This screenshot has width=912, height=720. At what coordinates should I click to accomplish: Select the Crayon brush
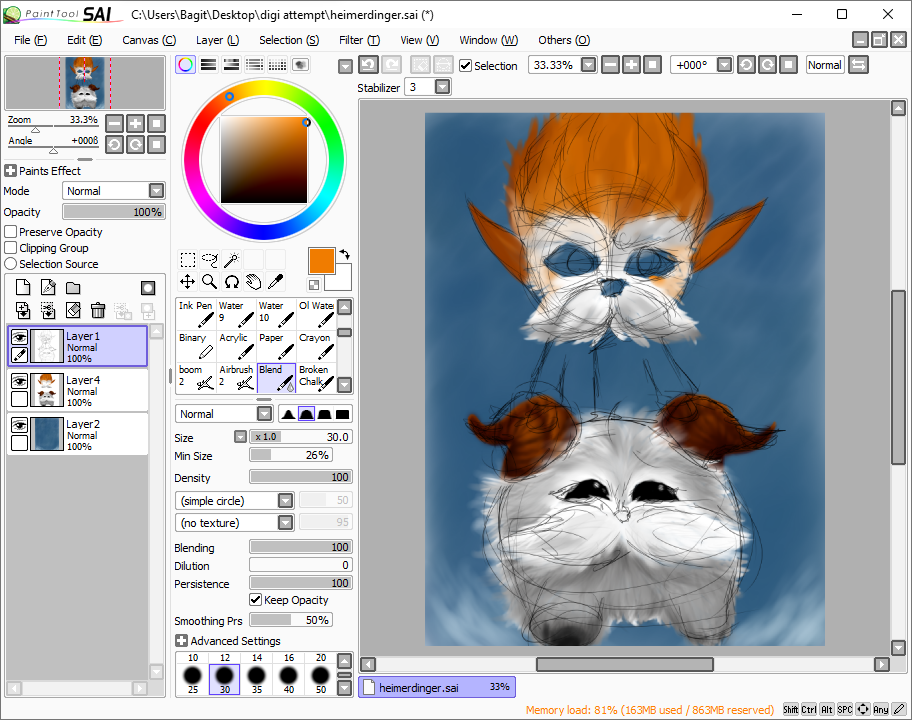tap(316, 346)
